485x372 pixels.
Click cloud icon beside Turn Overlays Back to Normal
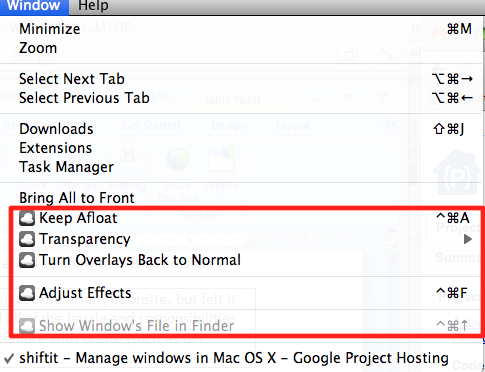coord(27,260)
